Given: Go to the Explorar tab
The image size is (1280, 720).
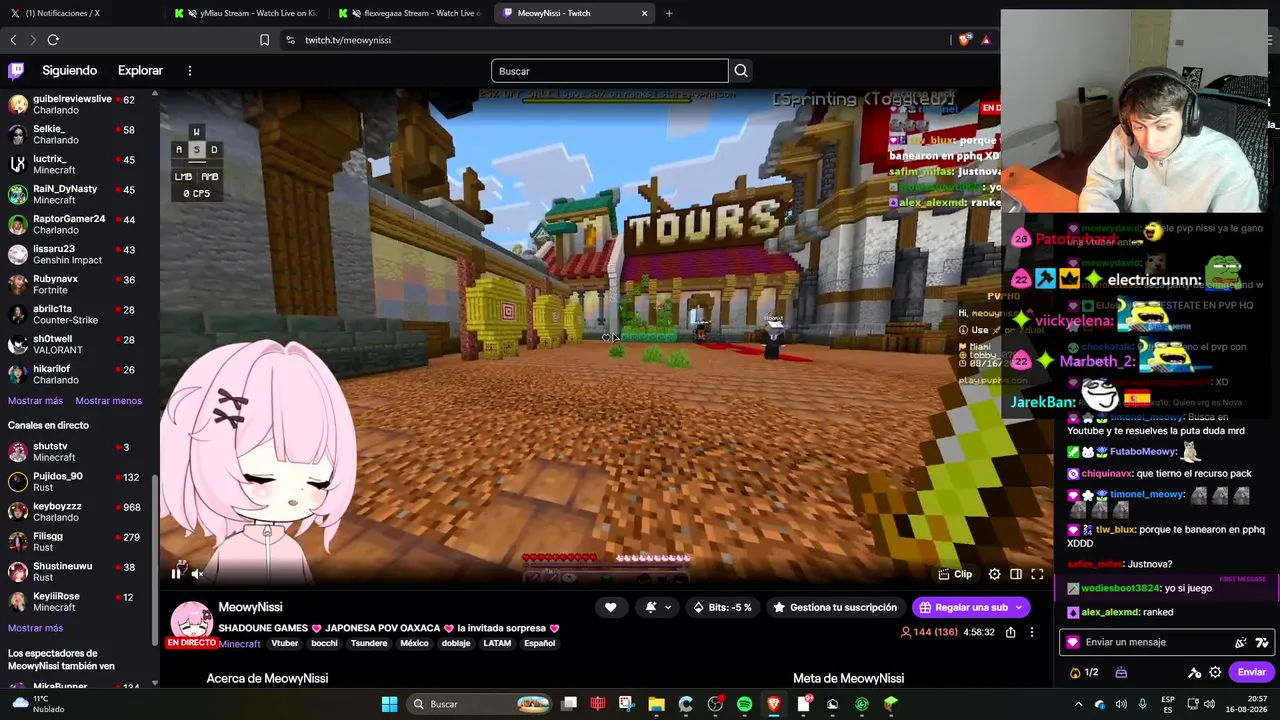Looking at the screenshot, I should pos(140,71).
